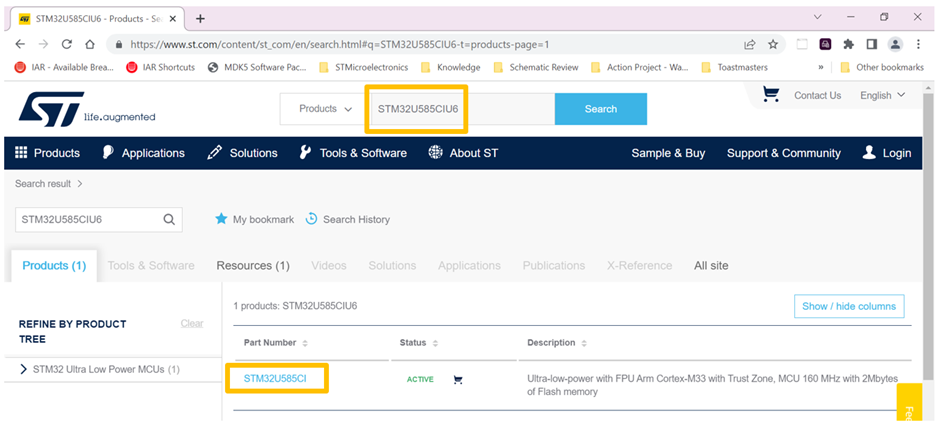Screen dimensions: 940x427
Task: Open the Products category dropdown beside search
Action: [326, 109]
